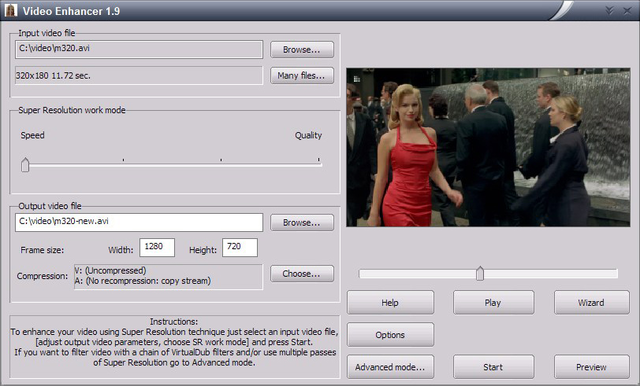Image resolution: width=640 pixels, height=386 pixels.
Task: Click the Speed/Quality slider handle
Action: [25, 165]
